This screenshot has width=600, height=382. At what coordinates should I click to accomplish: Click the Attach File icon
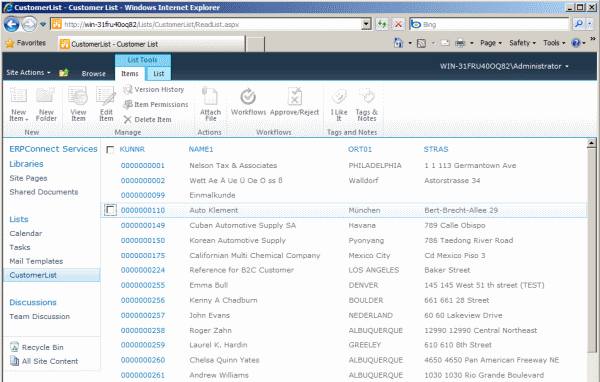pos(210,96)
